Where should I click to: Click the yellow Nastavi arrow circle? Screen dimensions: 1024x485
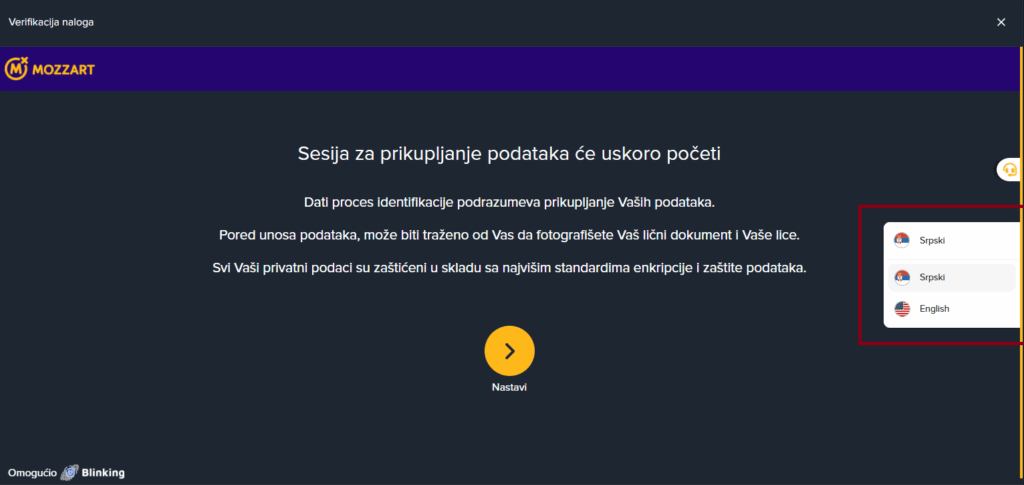point(509,351)
